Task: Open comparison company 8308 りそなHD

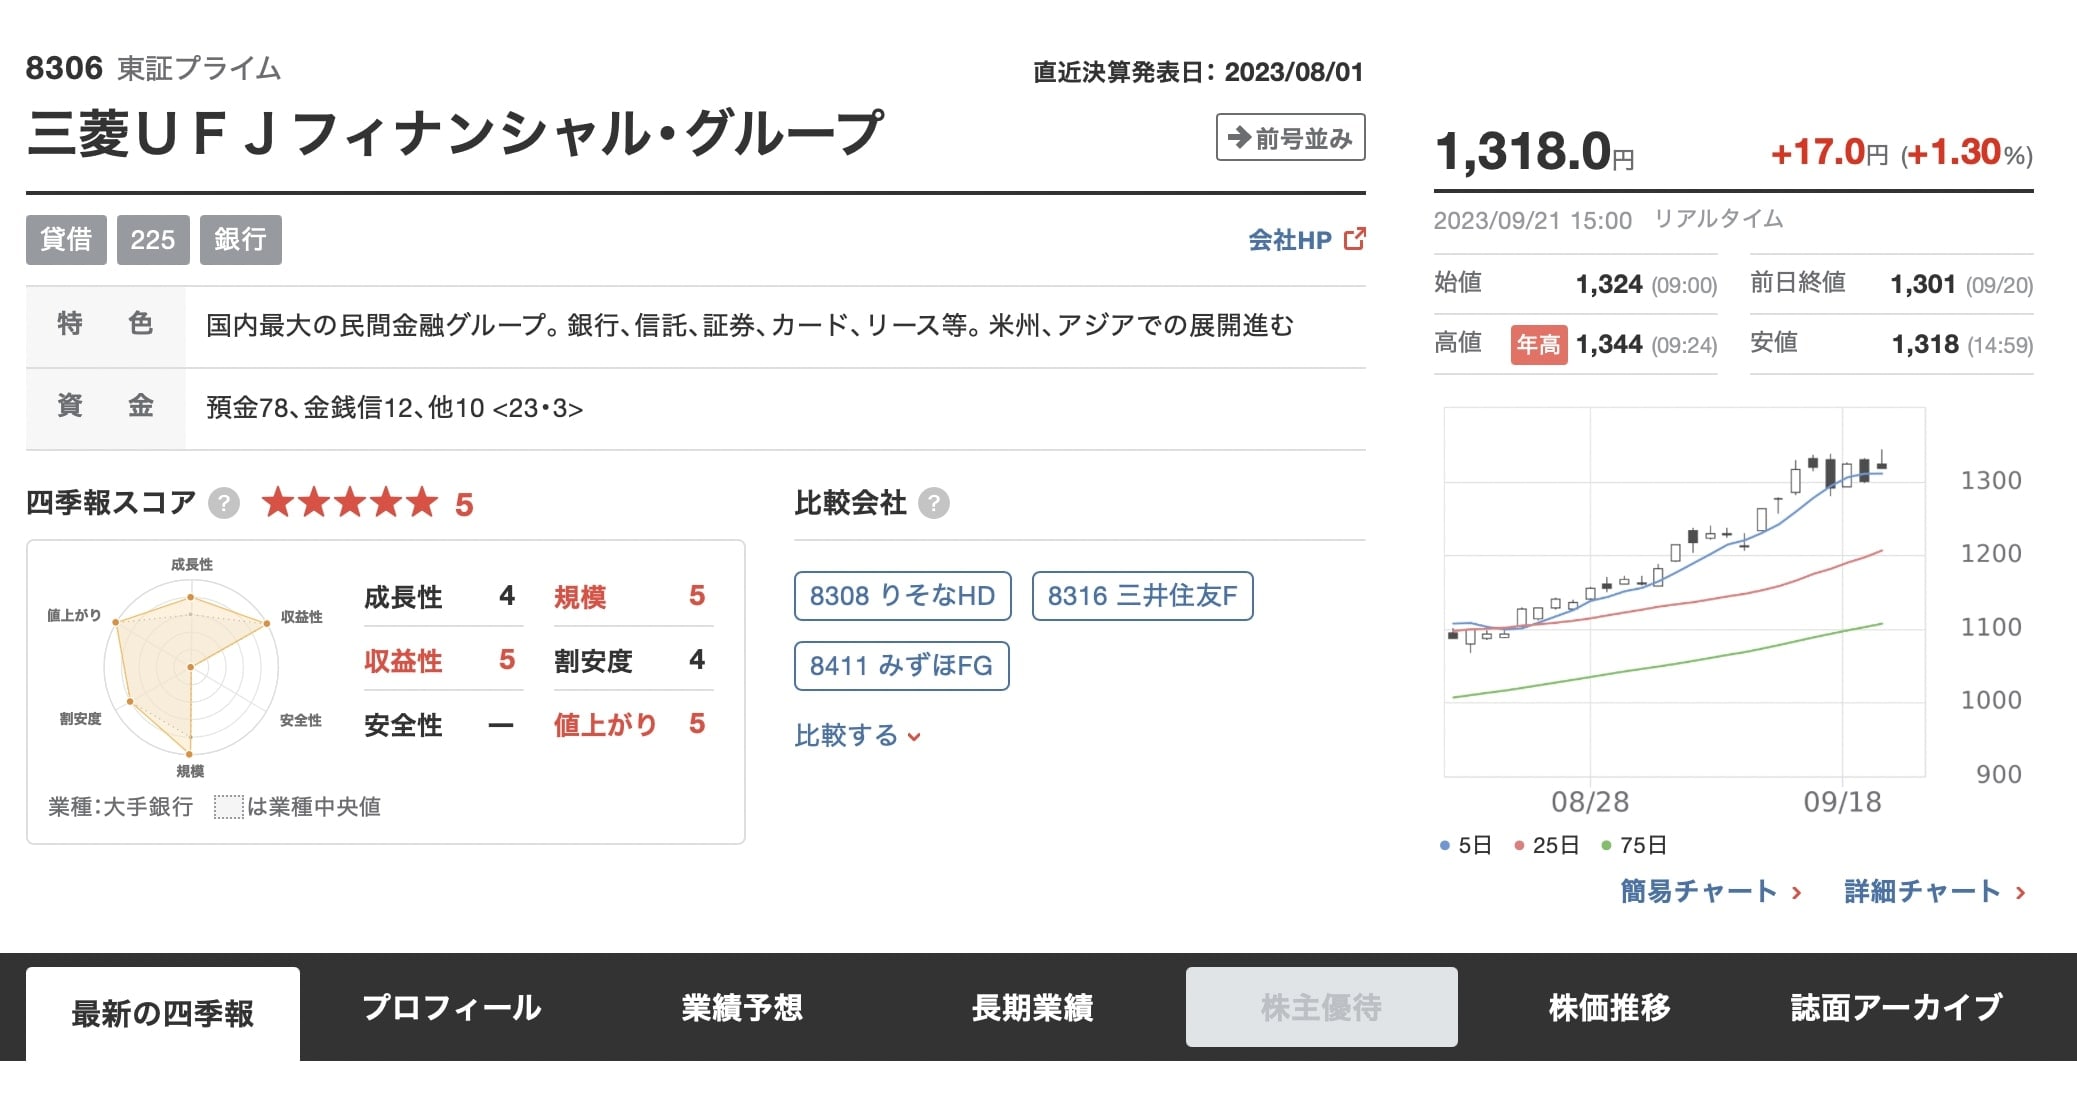Action: pos(902,596)
